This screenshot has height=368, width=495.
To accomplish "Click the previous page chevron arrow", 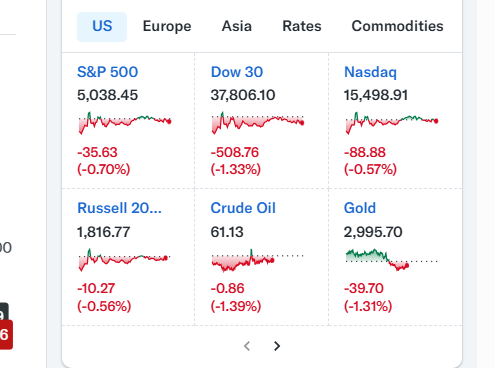I will click(247, 346).
